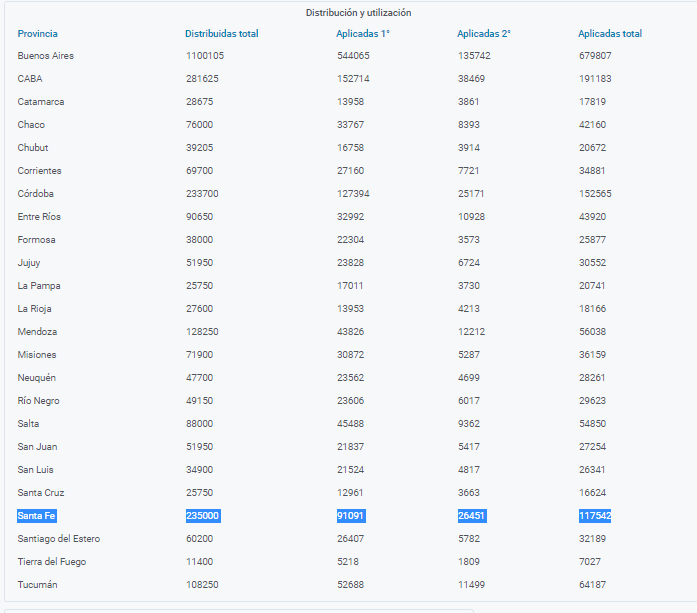Select the Entre Ríos province cell

(x=39, y=217)
